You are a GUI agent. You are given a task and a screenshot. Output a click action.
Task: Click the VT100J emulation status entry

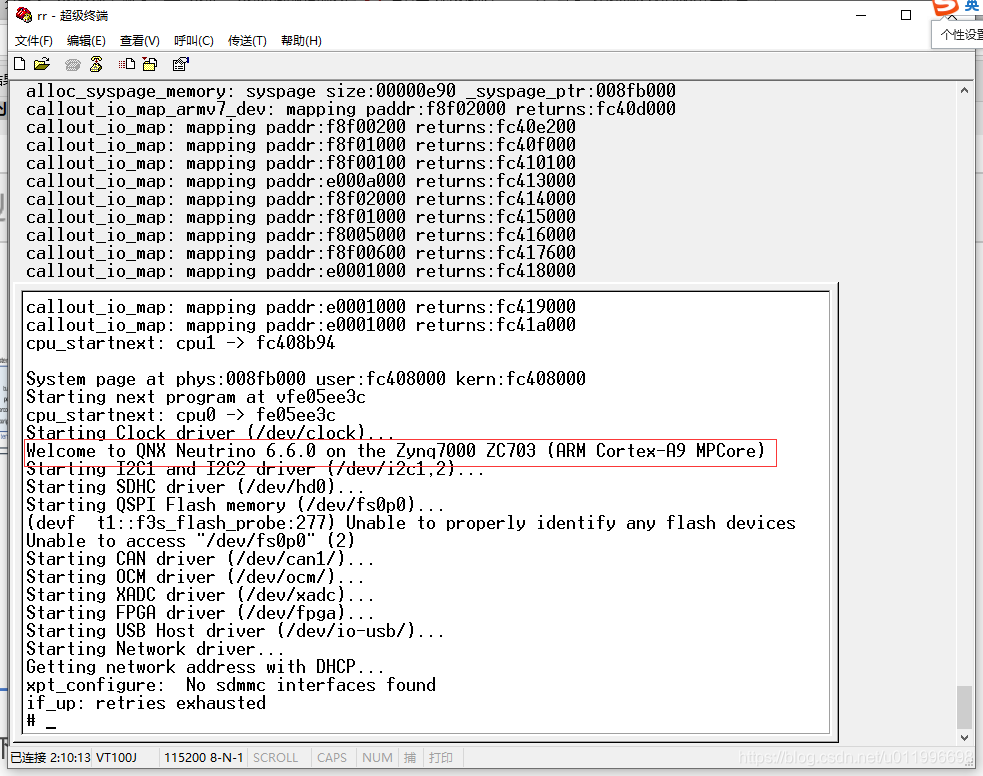(x=116, y=757)
